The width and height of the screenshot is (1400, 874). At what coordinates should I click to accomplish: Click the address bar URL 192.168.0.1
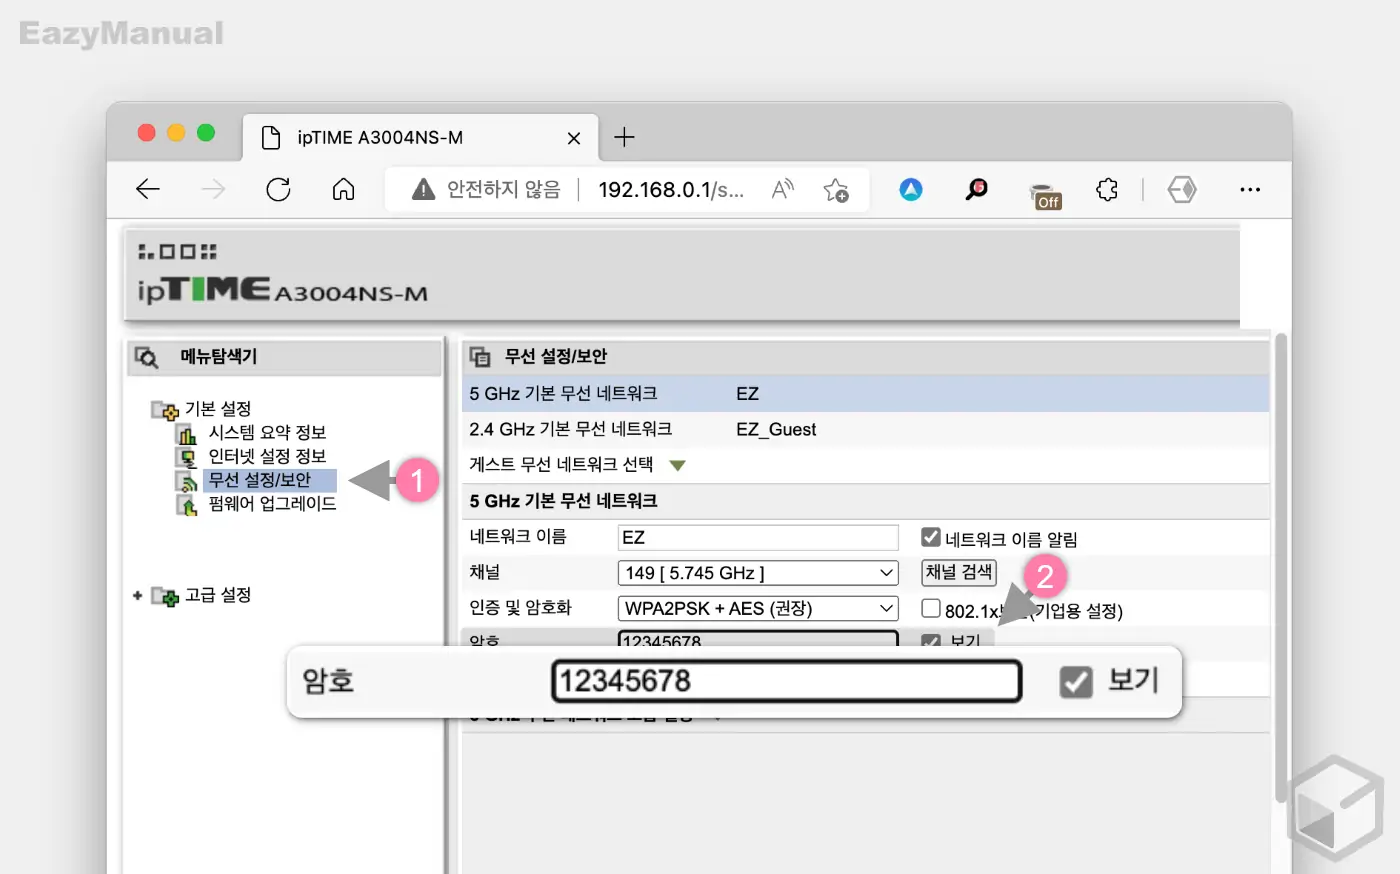click(671, 189)
